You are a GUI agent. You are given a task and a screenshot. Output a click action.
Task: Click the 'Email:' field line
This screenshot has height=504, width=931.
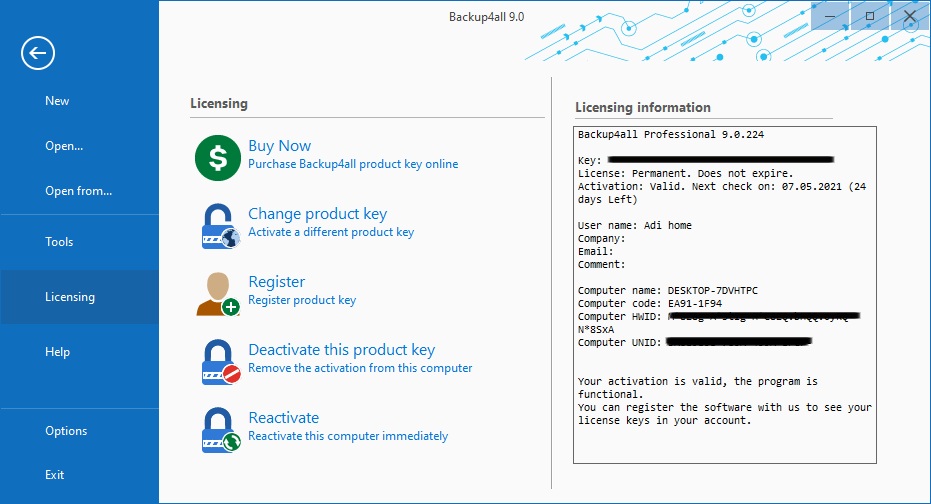point(596,252)
